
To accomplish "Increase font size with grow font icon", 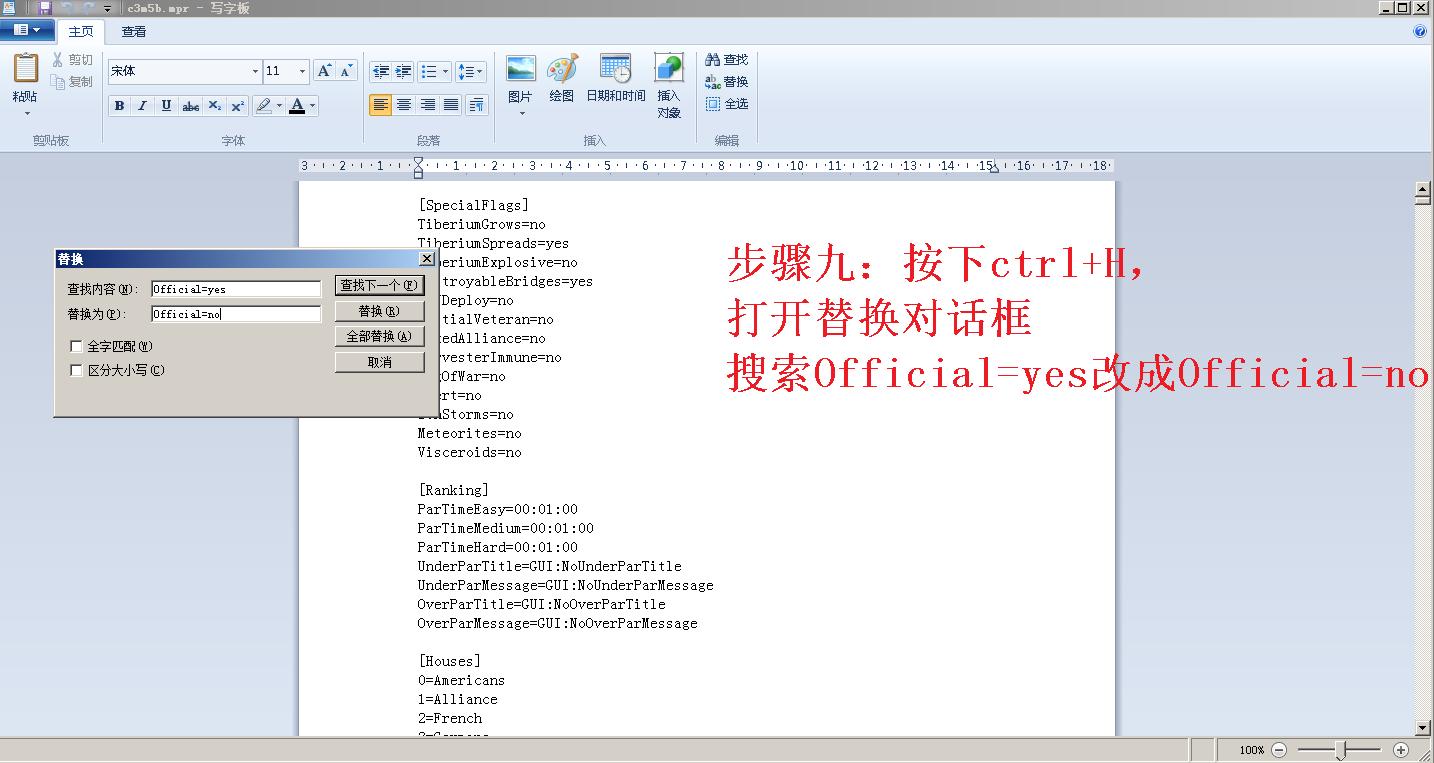I will click(324, 71).
